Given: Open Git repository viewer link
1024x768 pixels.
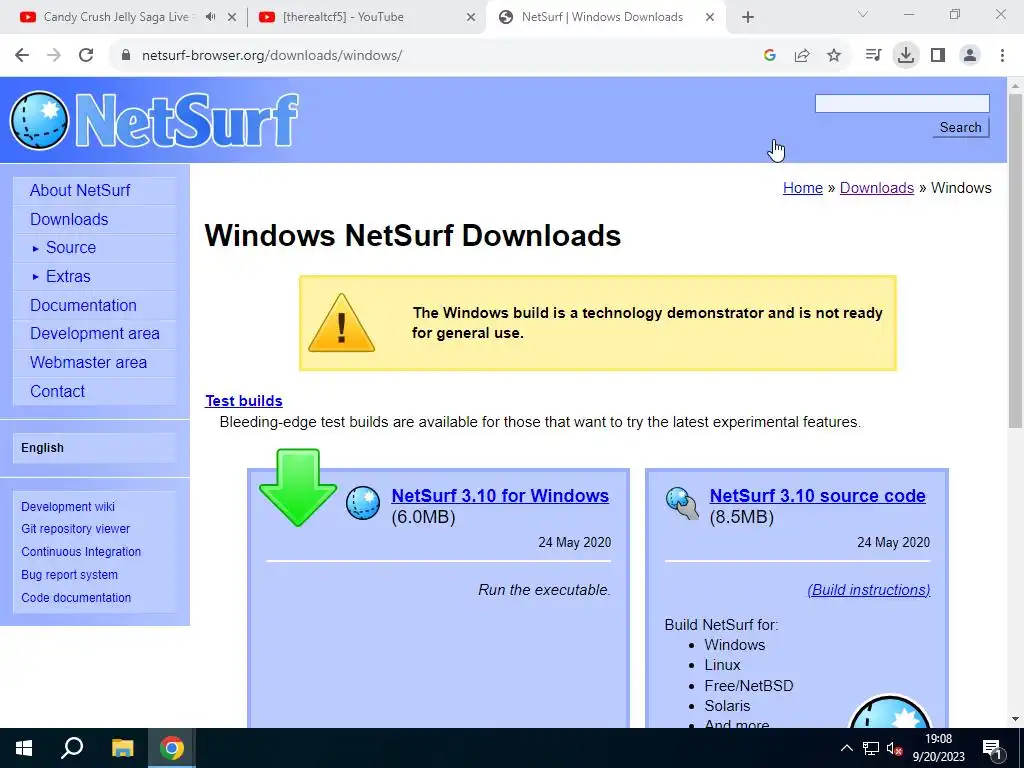Looking at the screenshot, I should 76,529.
